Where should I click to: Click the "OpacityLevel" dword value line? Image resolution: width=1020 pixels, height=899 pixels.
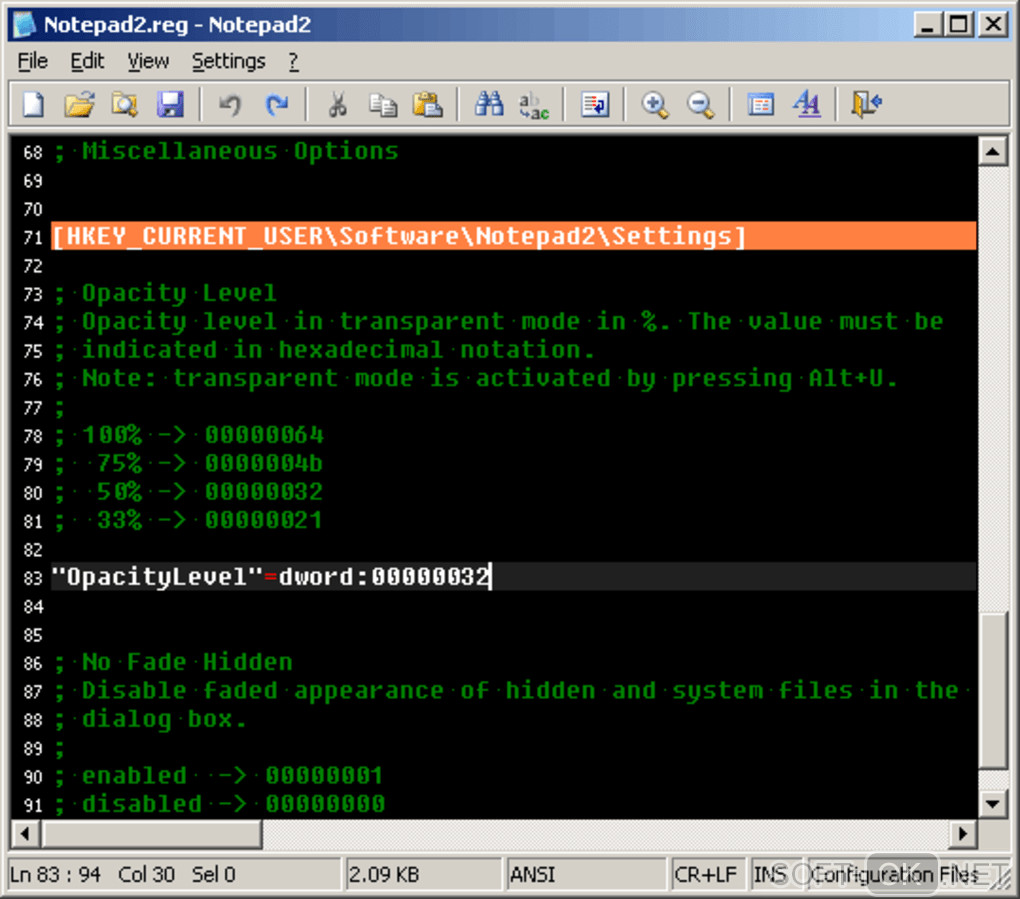tap(513, 576)
